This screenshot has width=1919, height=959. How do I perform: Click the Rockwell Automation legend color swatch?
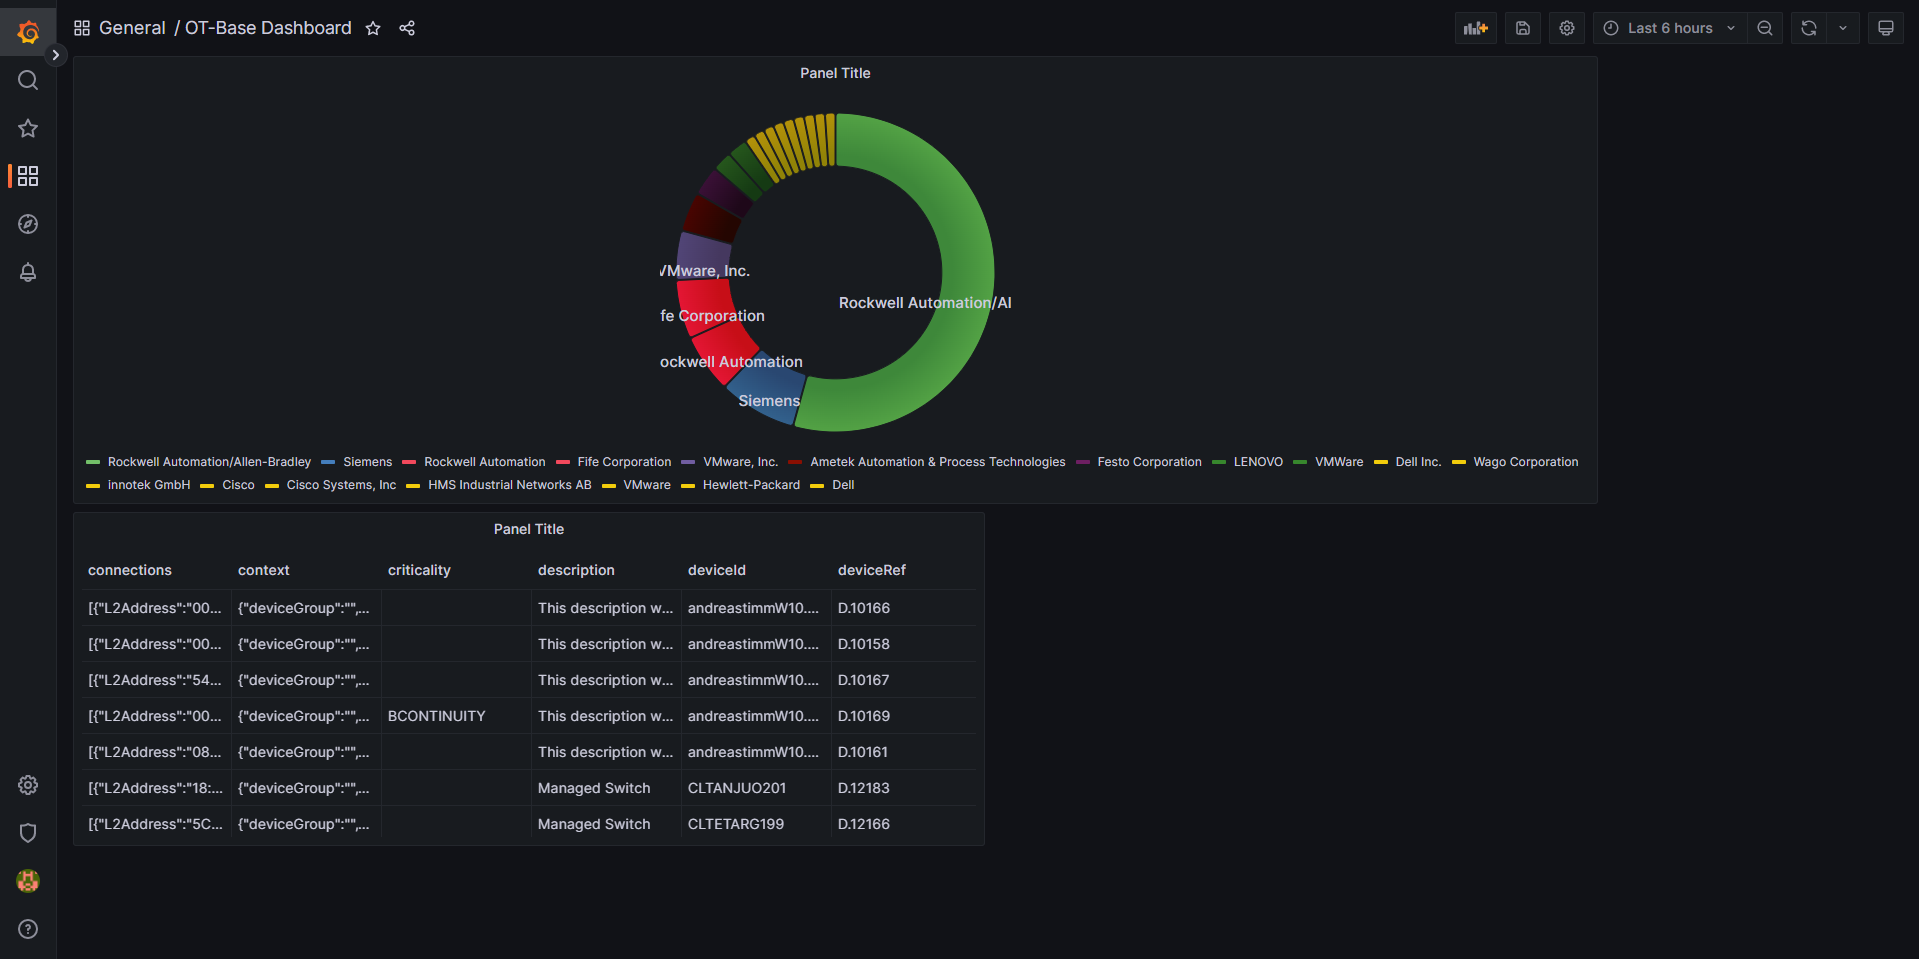tap(409, 462)
